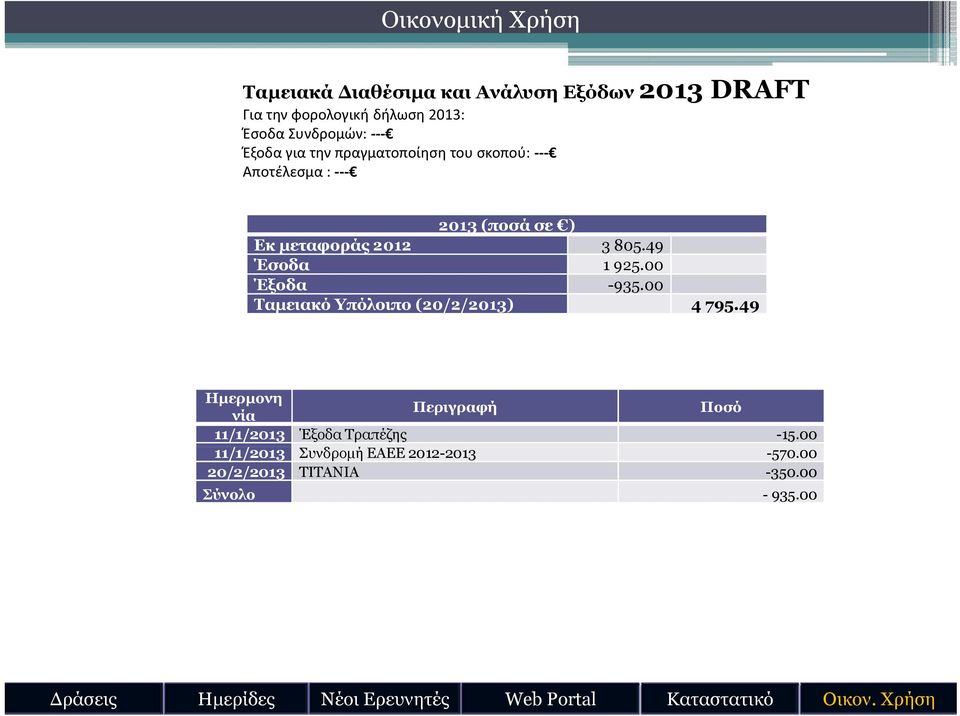Click the '2013 (ποσά σε €)' table header
960x716 pixels.
506,224
